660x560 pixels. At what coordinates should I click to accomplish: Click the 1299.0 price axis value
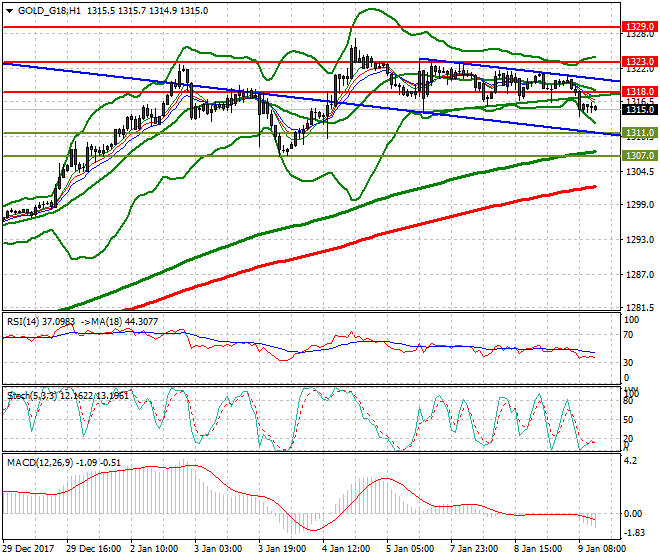pos(640,205)
